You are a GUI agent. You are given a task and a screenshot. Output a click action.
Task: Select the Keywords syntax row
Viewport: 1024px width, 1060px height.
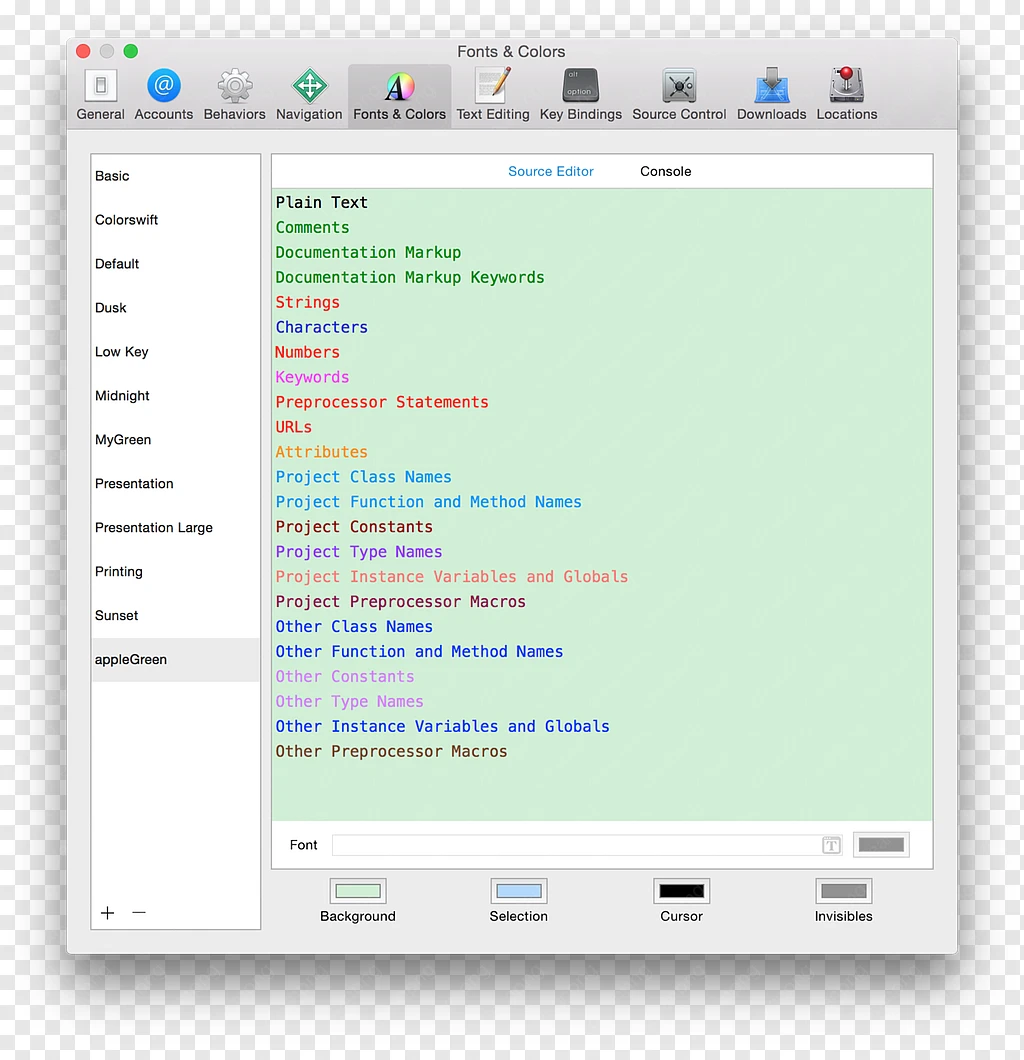pyautogui.click(x=602, y=377)
